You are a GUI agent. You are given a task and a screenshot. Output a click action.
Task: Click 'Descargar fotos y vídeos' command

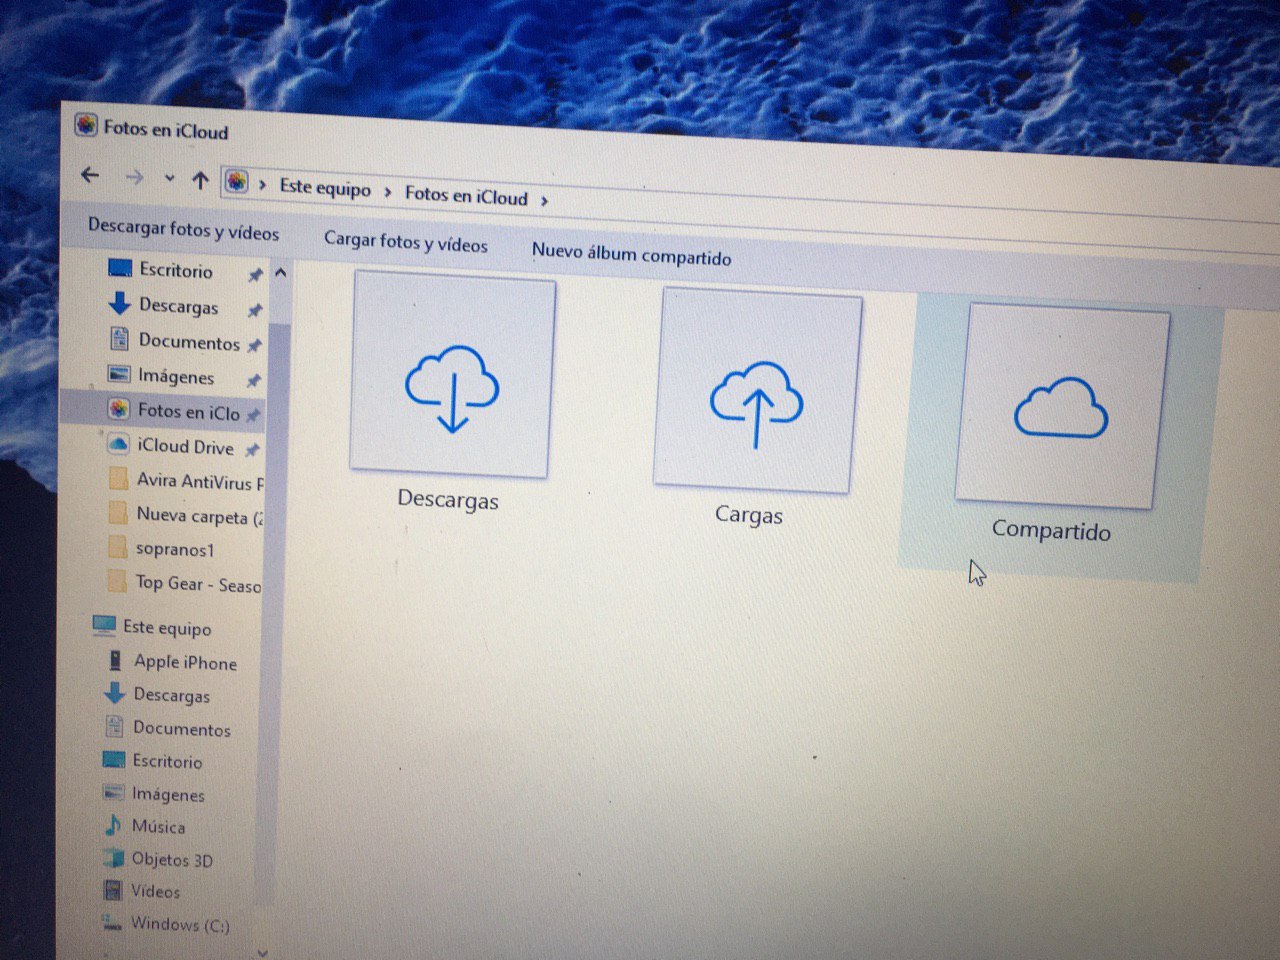183,229
